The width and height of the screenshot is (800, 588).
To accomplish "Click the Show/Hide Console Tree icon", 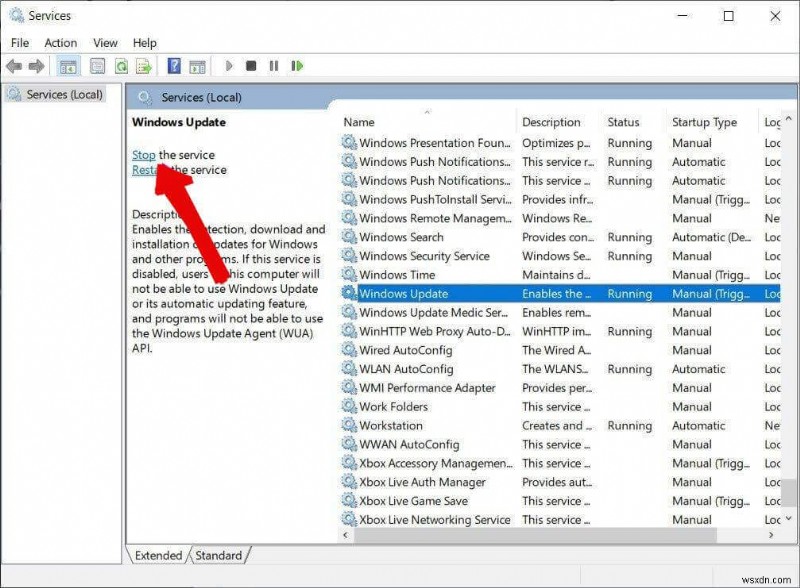I will pyautogui.click(x=66, y=66).
